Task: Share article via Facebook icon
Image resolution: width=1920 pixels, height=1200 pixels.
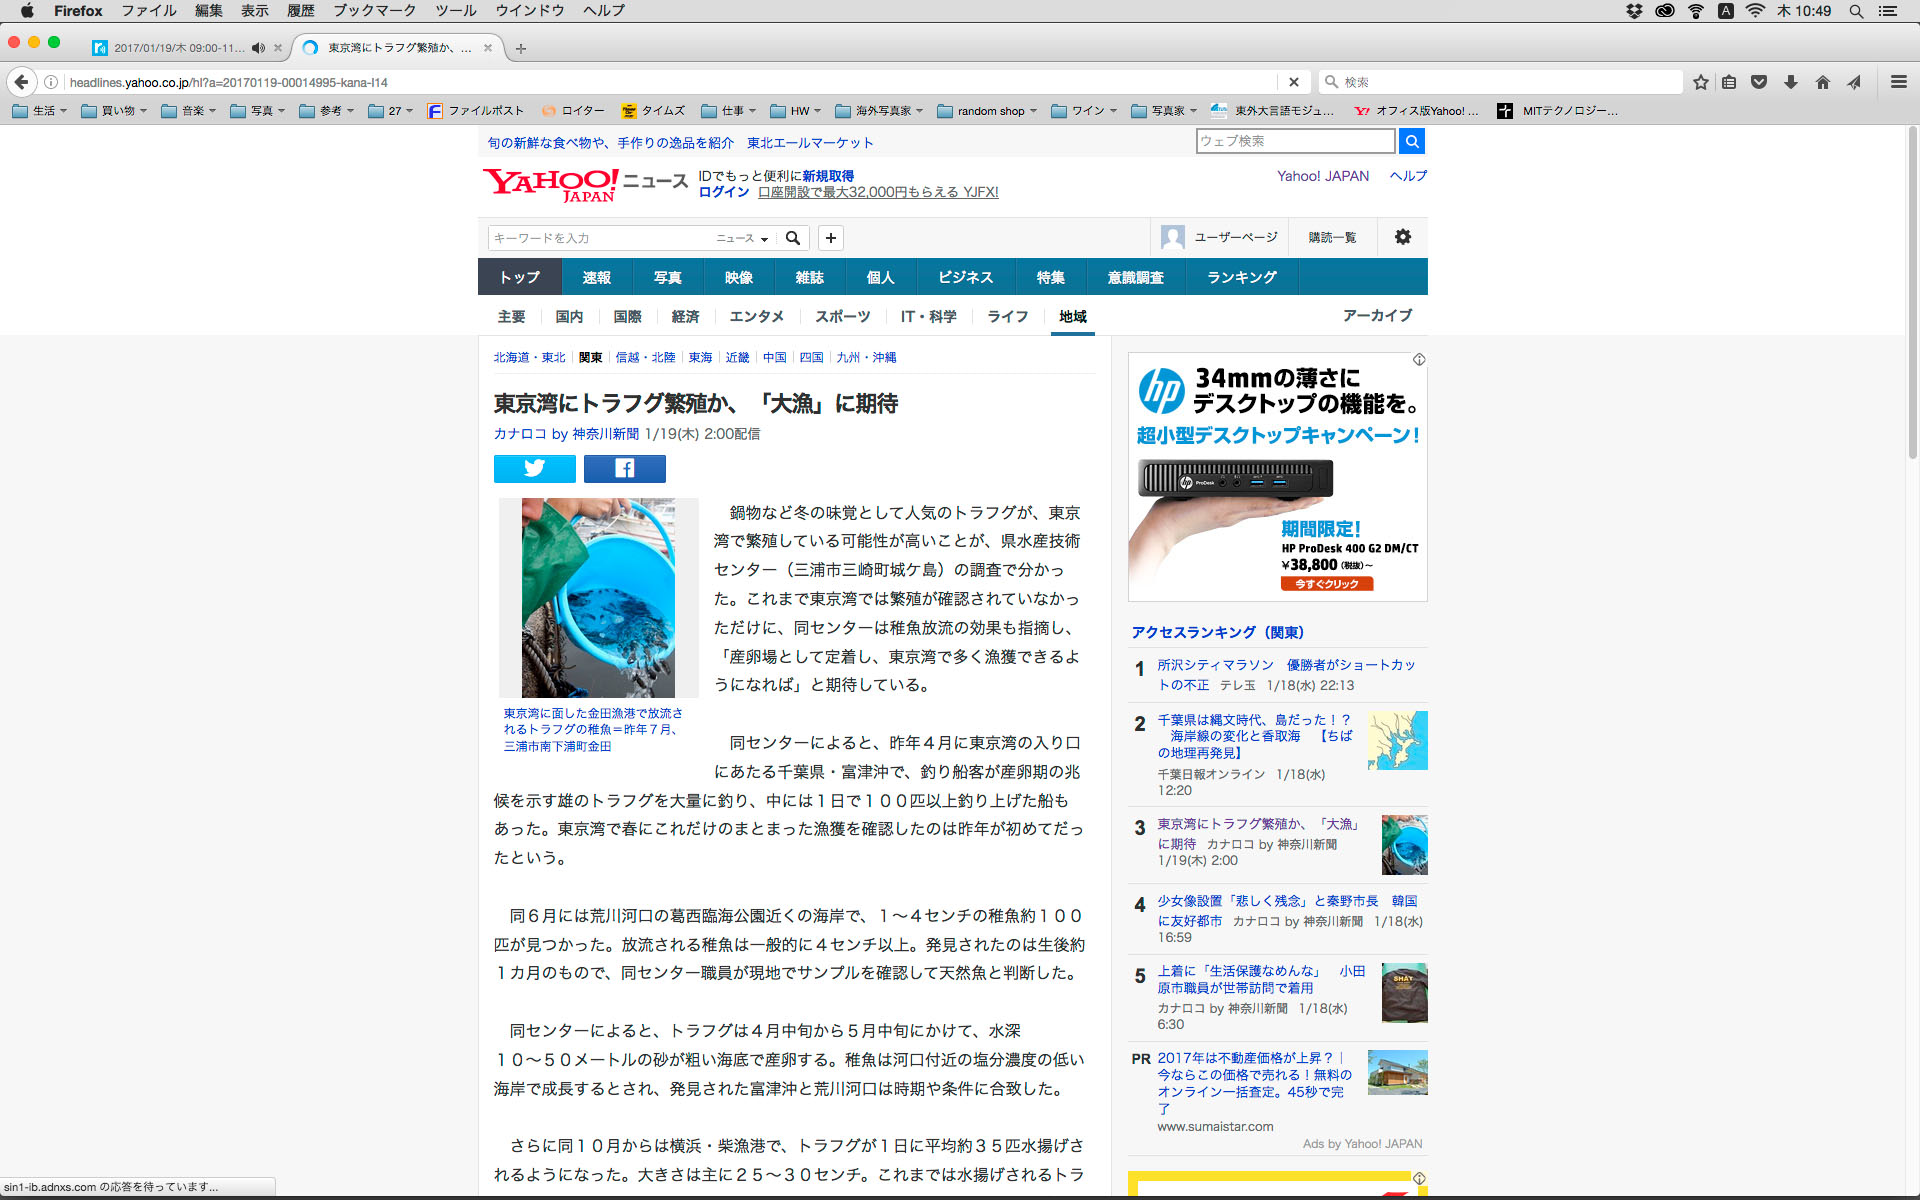Action: click(x=624, y=468)
